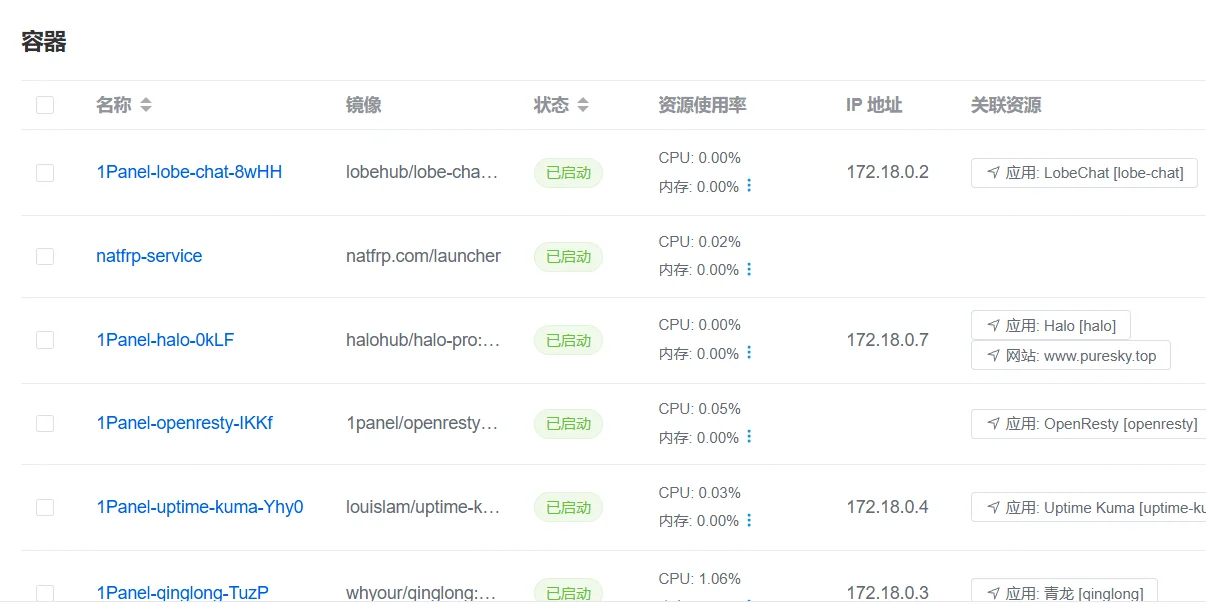
Task: Click image name natfrp.com/launcher
Action: pos(423,256)
